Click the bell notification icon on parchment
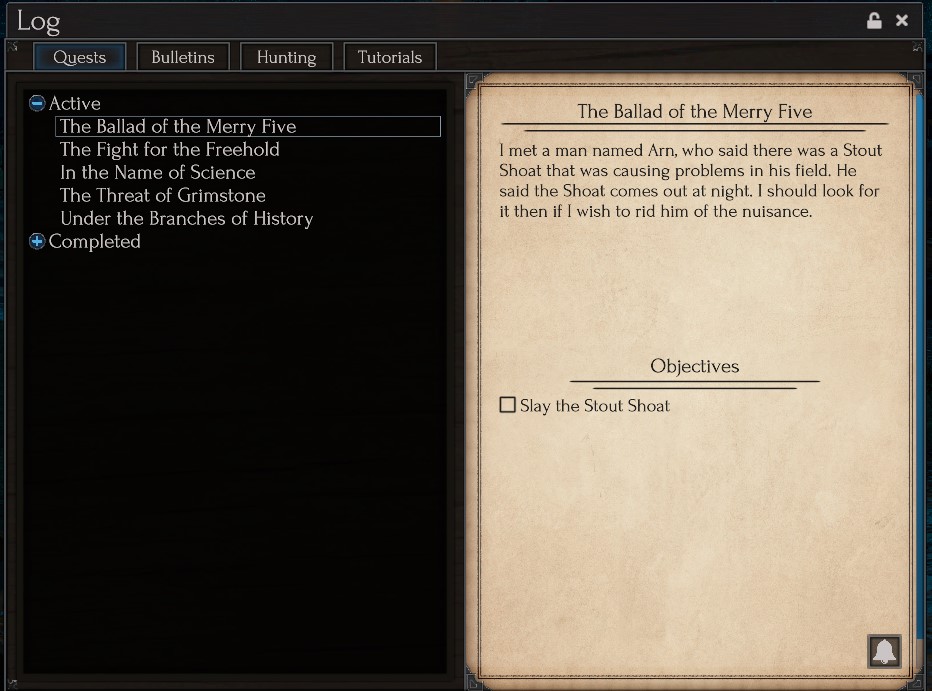Viewport: 932px width, 691px height. pyautogui.click(x=884, y=652)
